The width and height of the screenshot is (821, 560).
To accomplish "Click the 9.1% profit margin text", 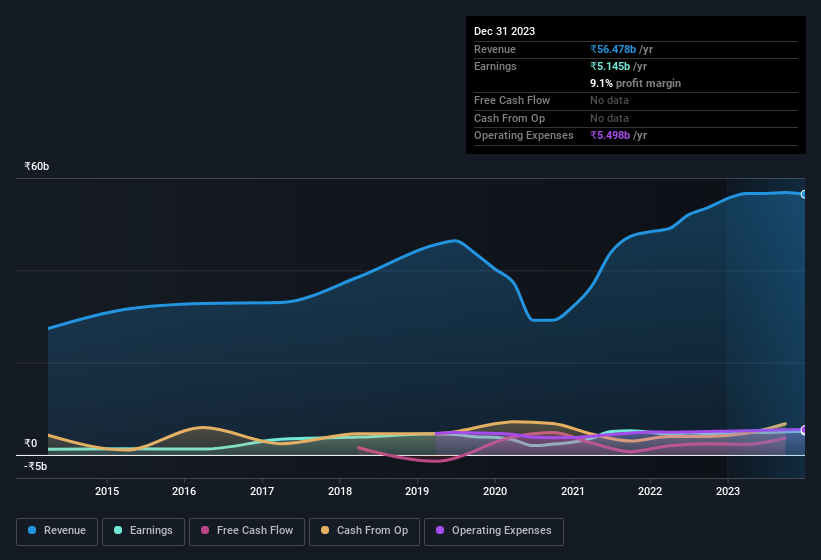I will (635, 83).
